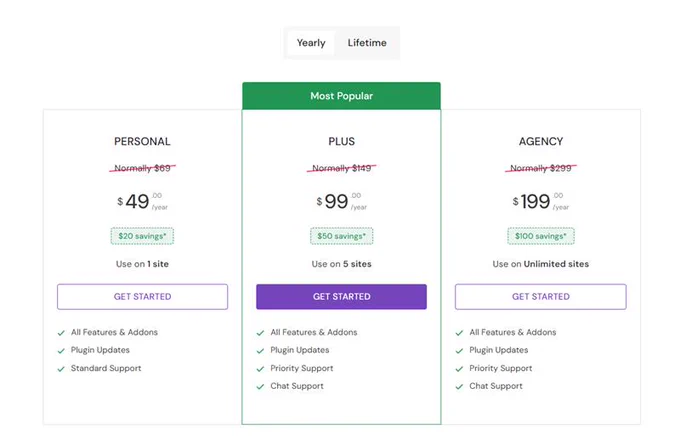This screenshot has height=445, width=680.
Task: Click Get Started under Plus plan
Action: (341, 297)
